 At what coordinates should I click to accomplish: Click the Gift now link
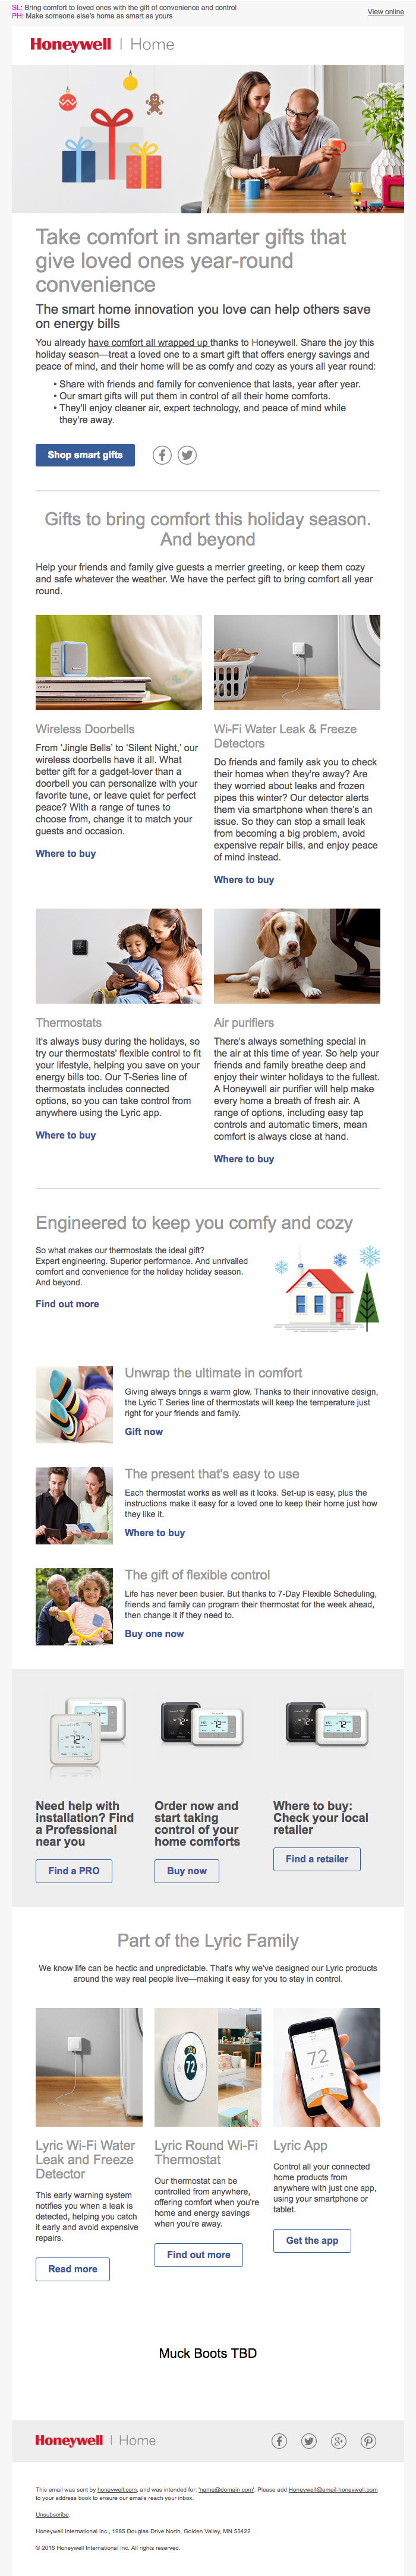144,1432
